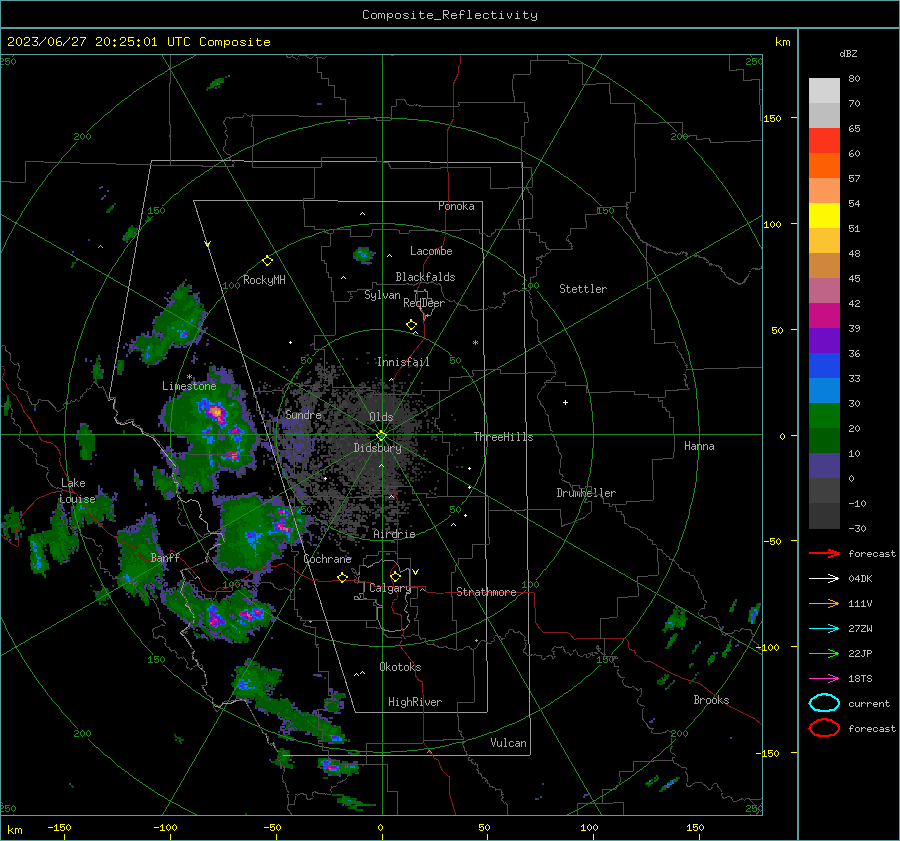900x841 pixels.
Task: Click the Lacombe label
Action: pos(431,251)
